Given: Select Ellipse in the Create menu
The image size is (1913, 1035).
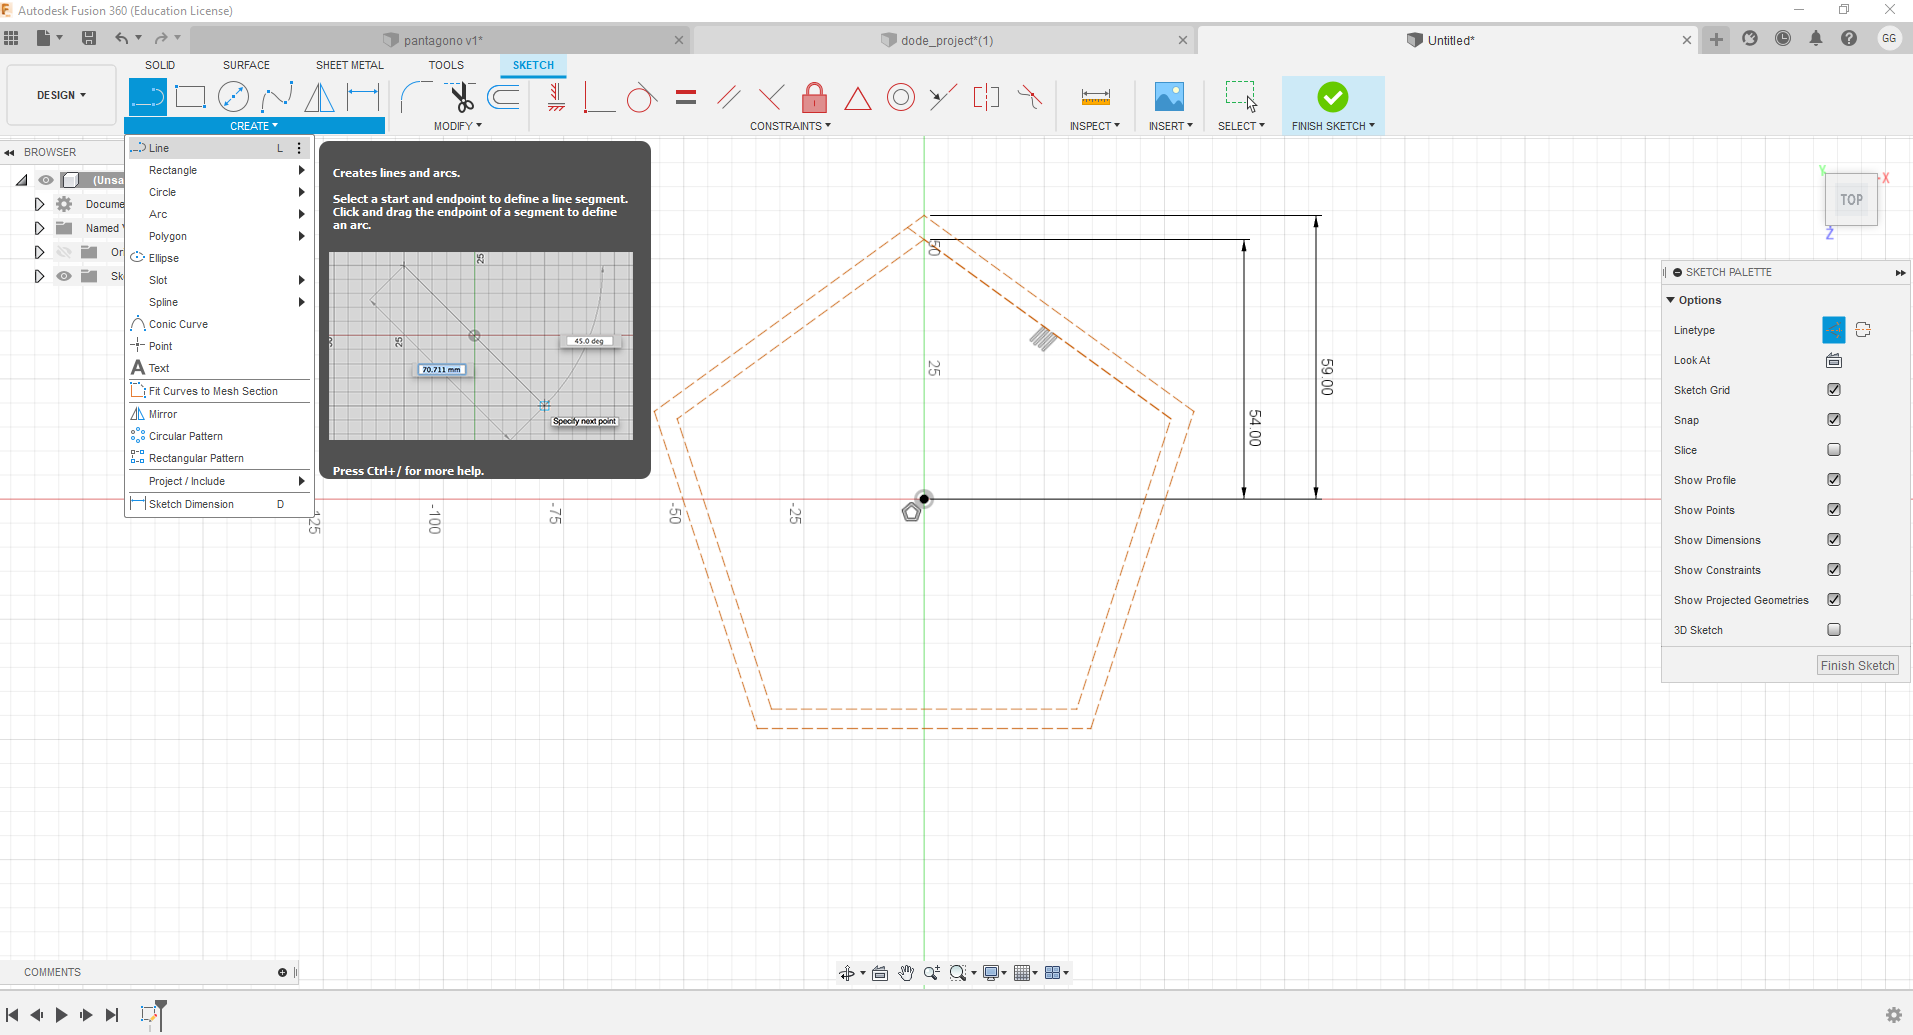Looking at the screenshot, I should pyautogui.click(x=218, y=258).
